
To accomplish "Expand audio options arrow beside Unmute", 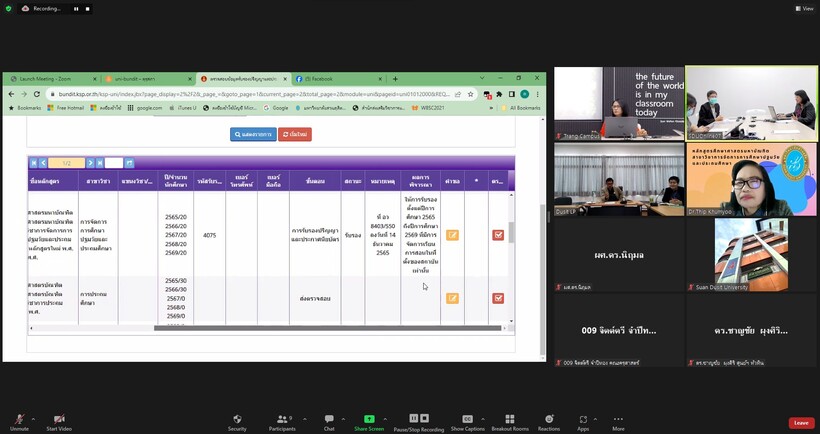I will click(33, 419).
